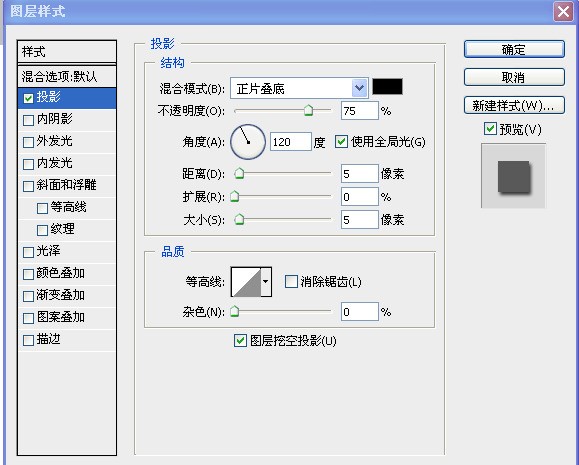Click the 不透明度 opacity slider handle
579x465 pixels.
coord(308,110)
